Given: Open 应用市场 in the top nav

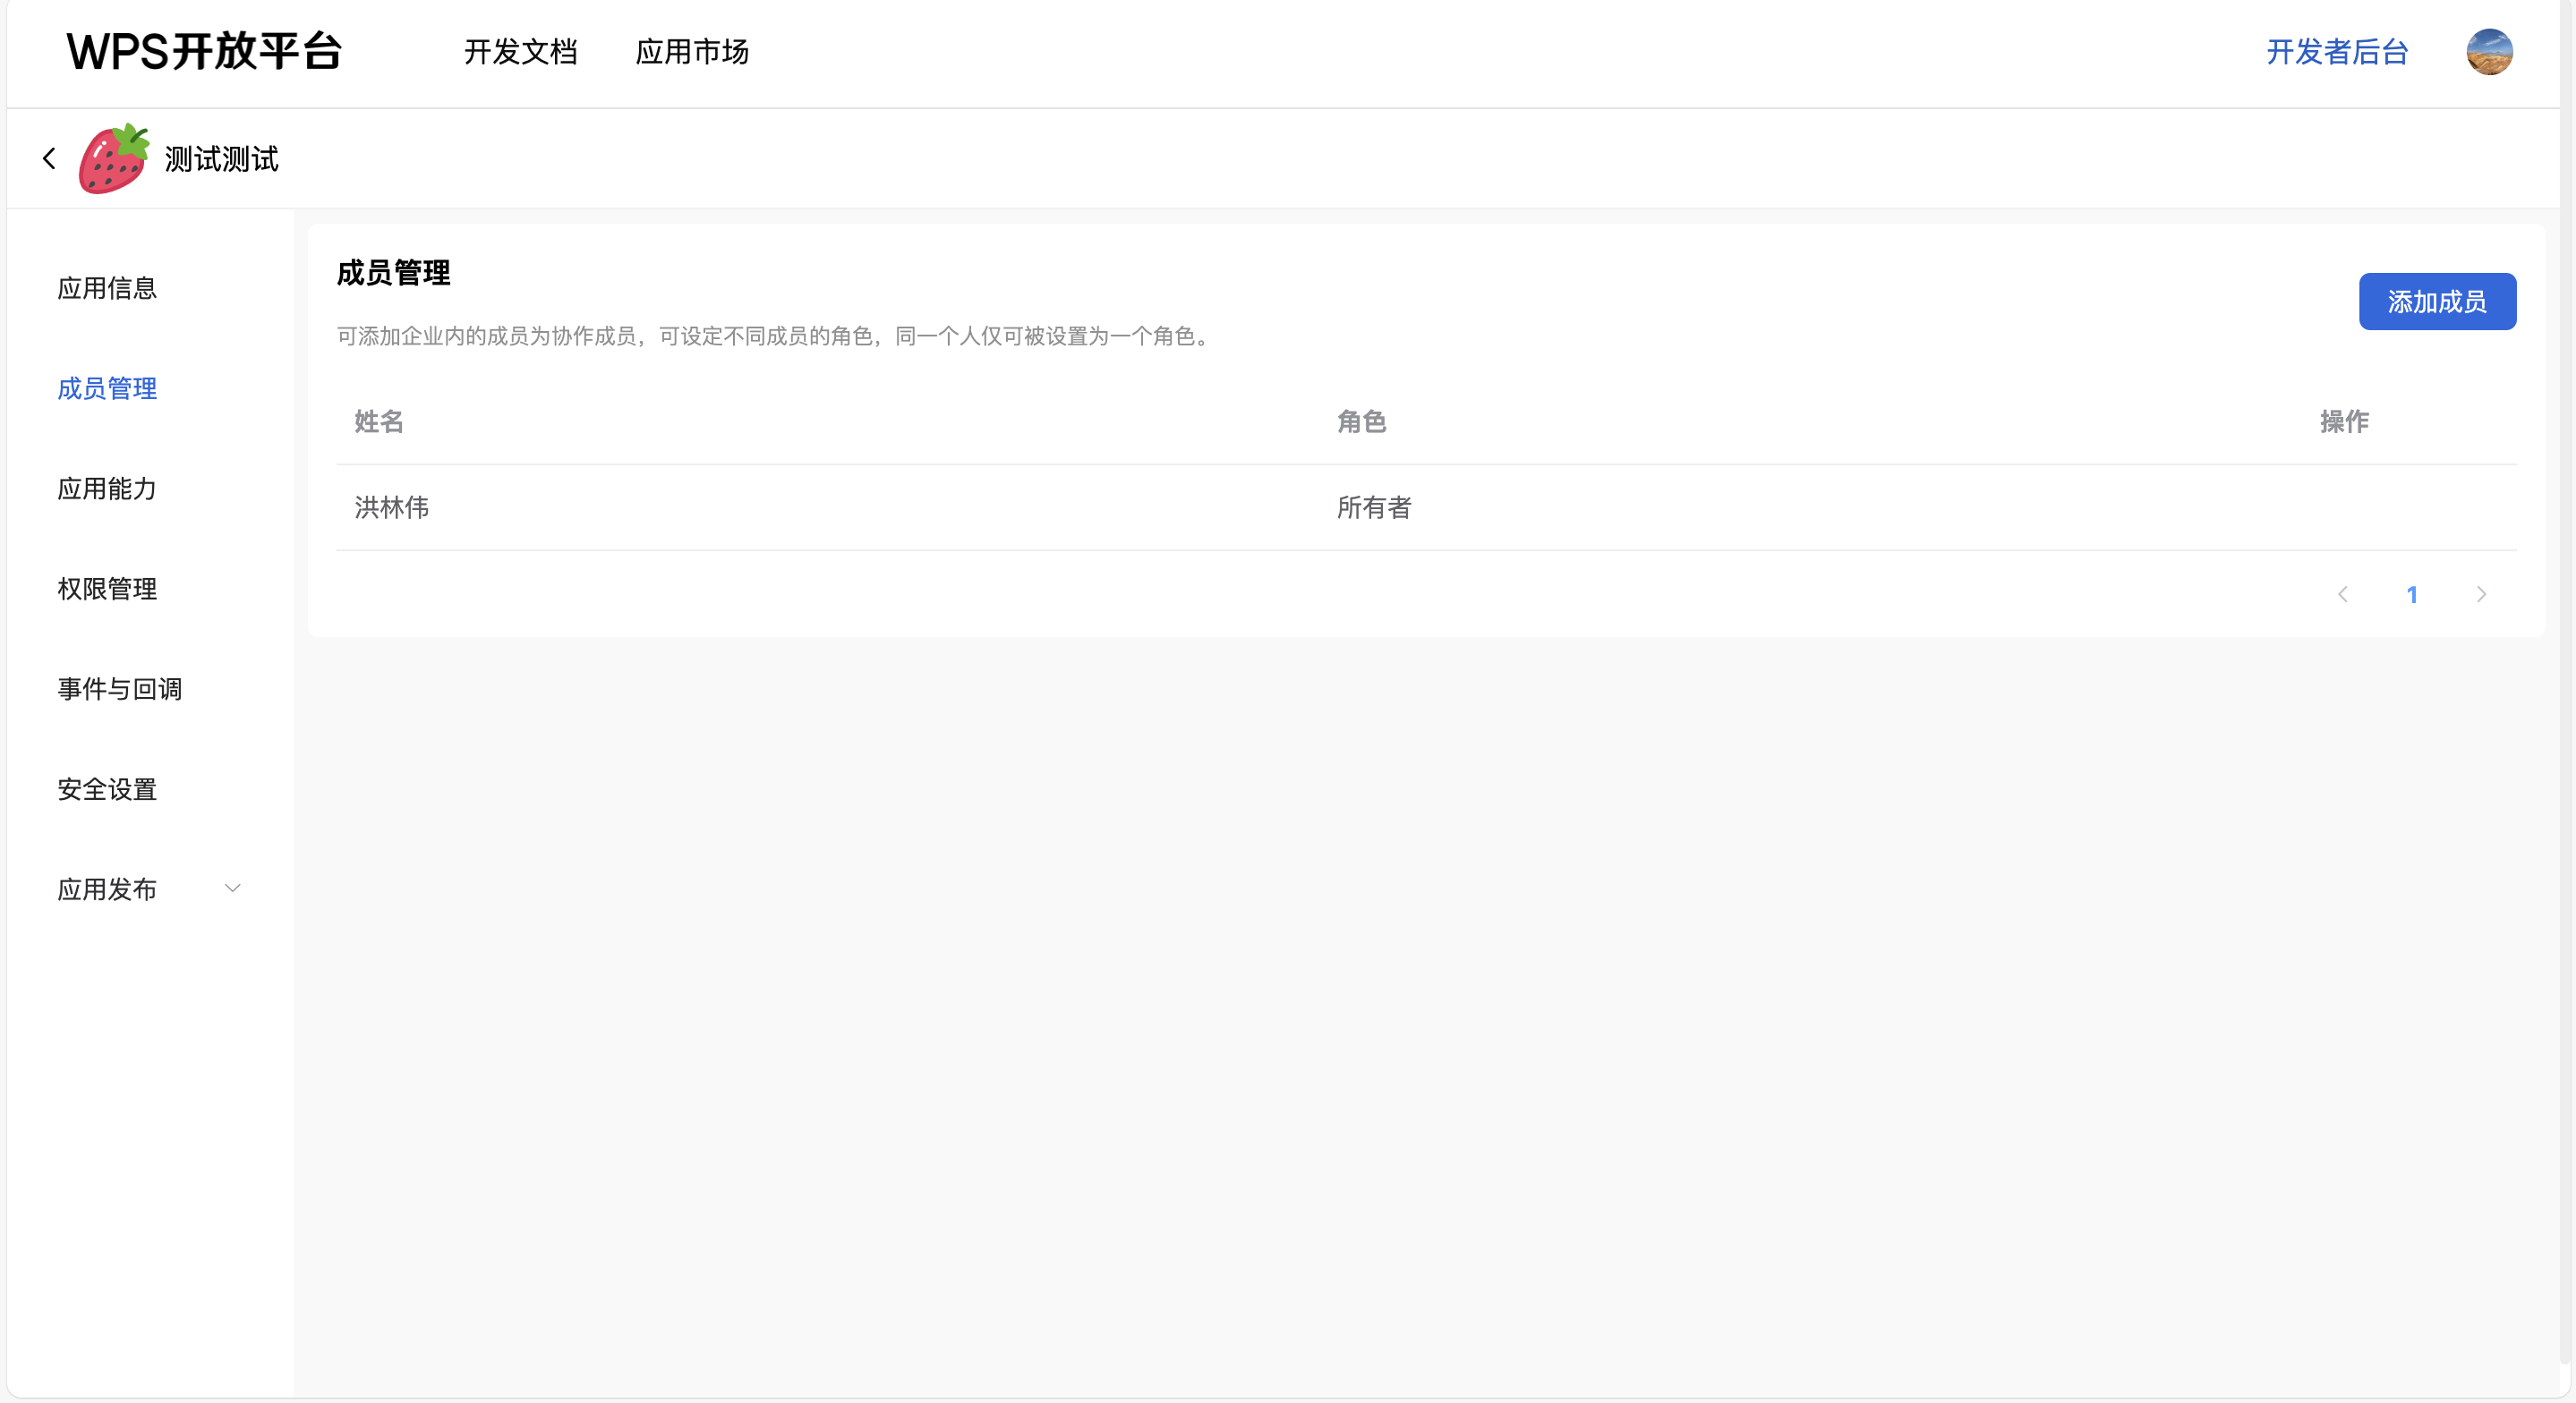Looking at the screenshot, I should point(692,52).
